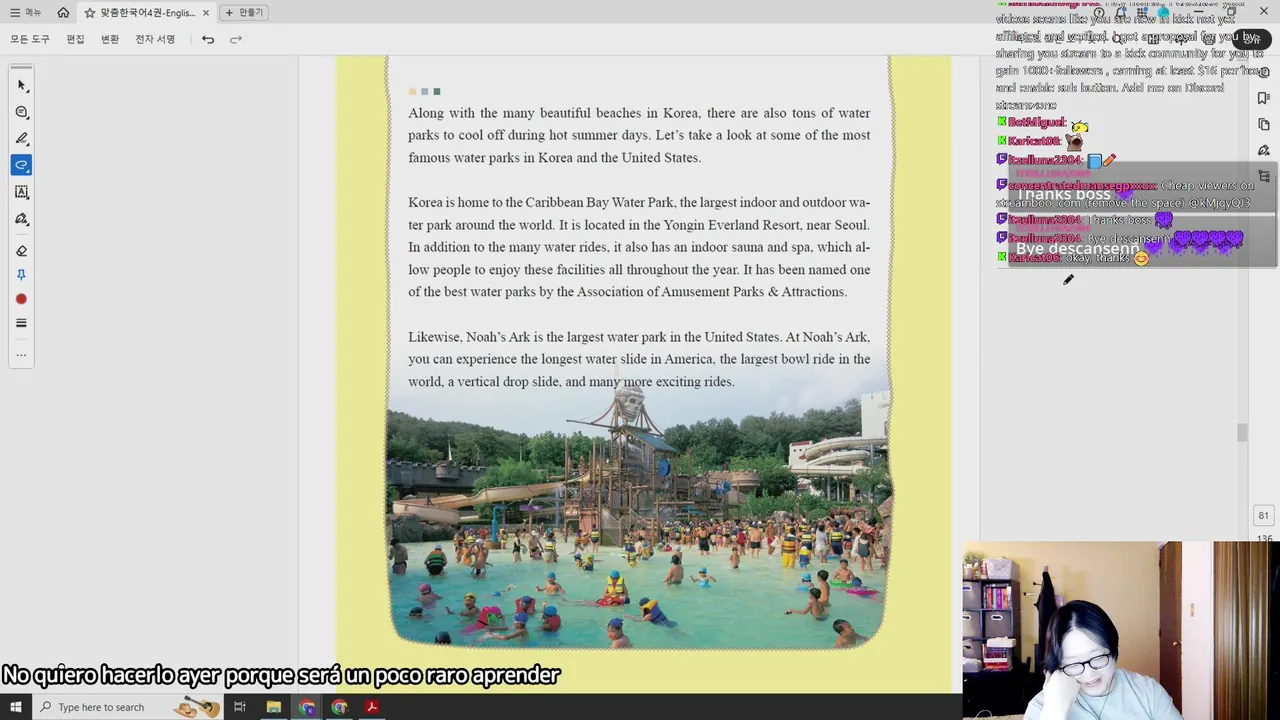Select the highlighter pen tool
The height and width of the screenshot is (720, 1280).
(21, 138)
